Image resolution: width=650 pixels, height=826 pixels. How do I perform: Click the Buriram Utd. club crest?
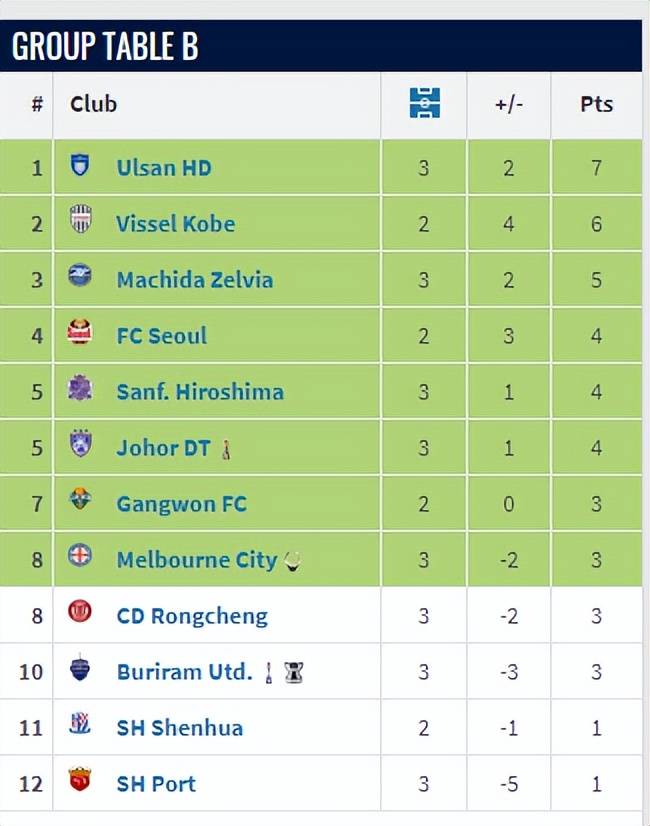pyautogui.click(x=80, y=670)
